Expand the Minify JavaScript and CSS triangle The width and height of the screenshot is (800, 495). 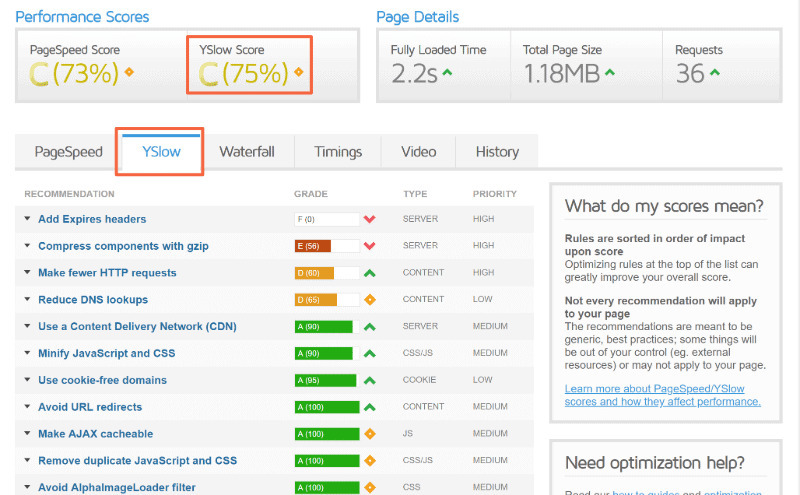click(27, 353)
